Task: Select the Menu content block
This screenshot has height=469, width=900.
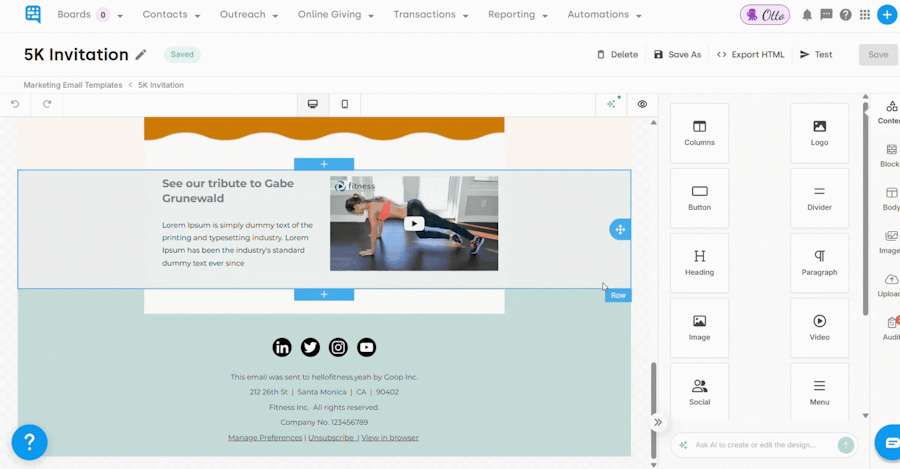Action: [x=819, y=392]
